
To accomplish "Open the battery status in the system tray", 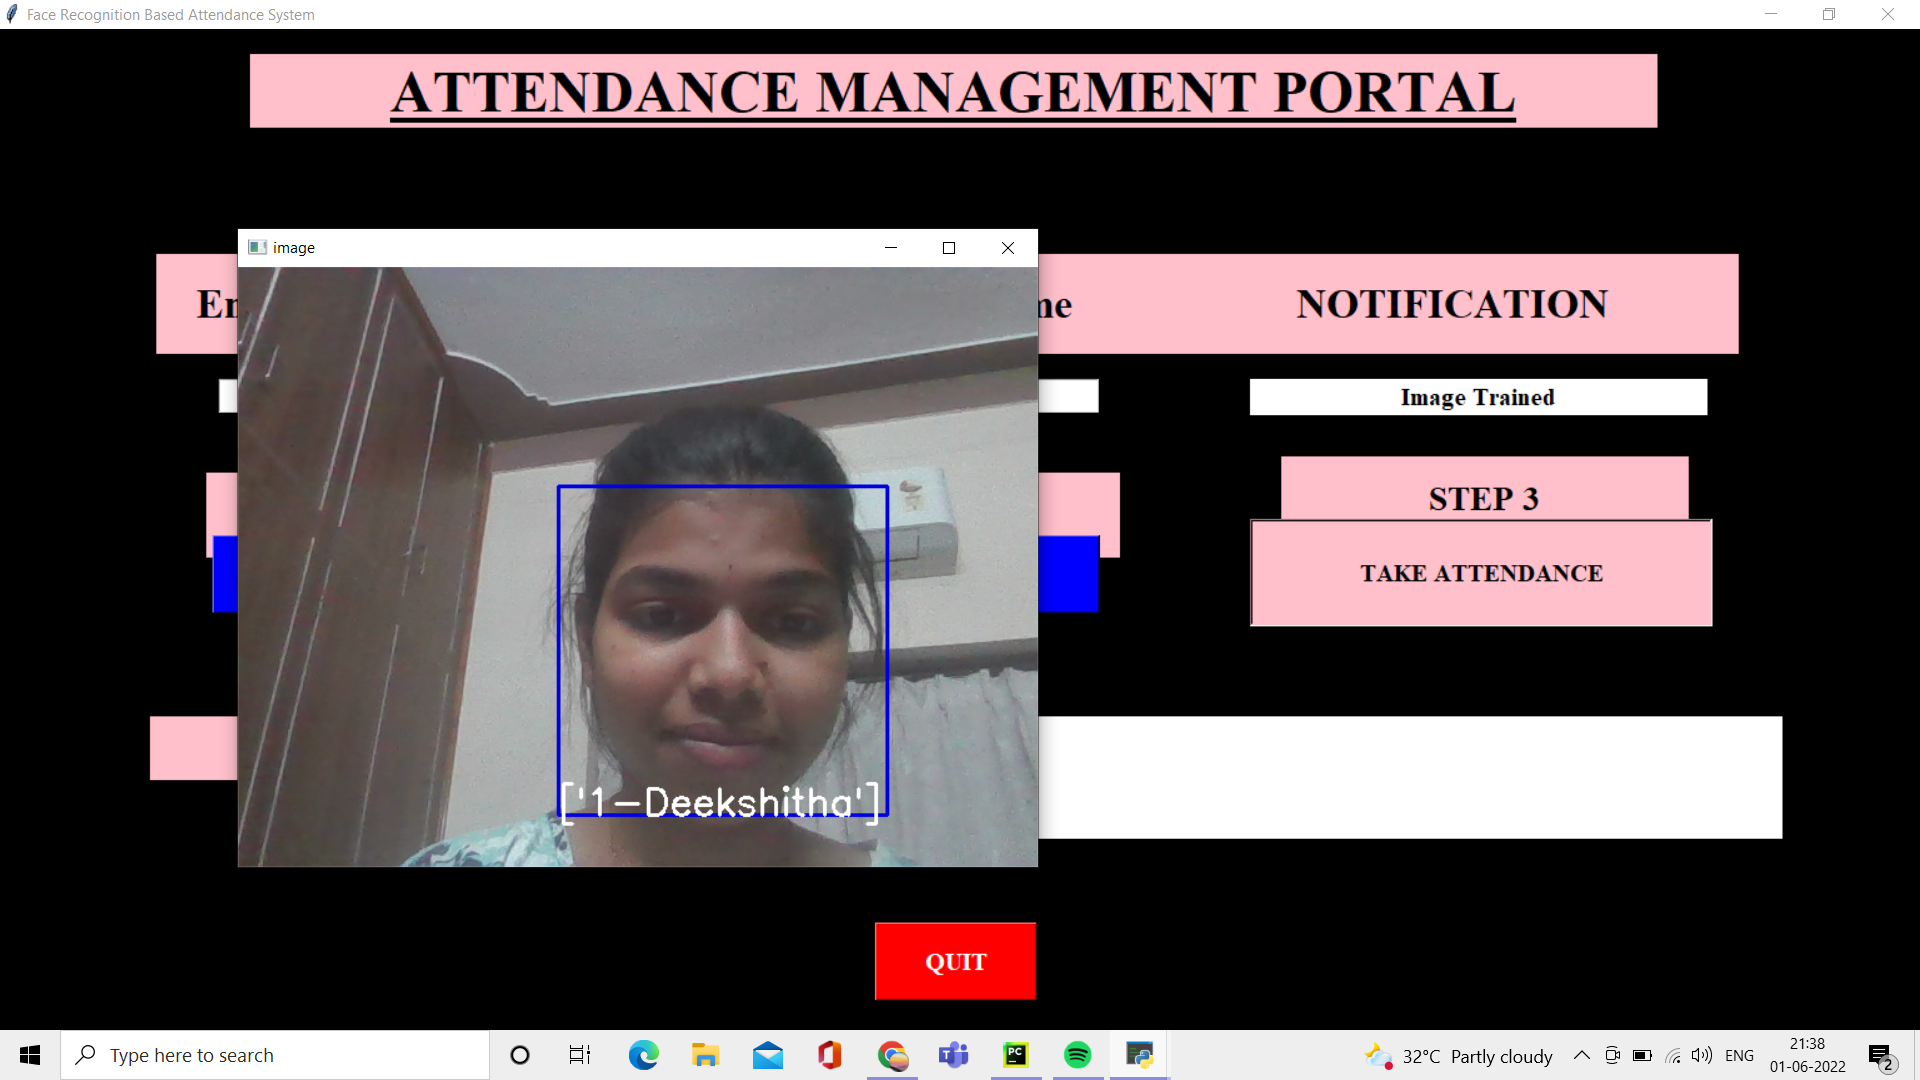I will (1643, 1055).
